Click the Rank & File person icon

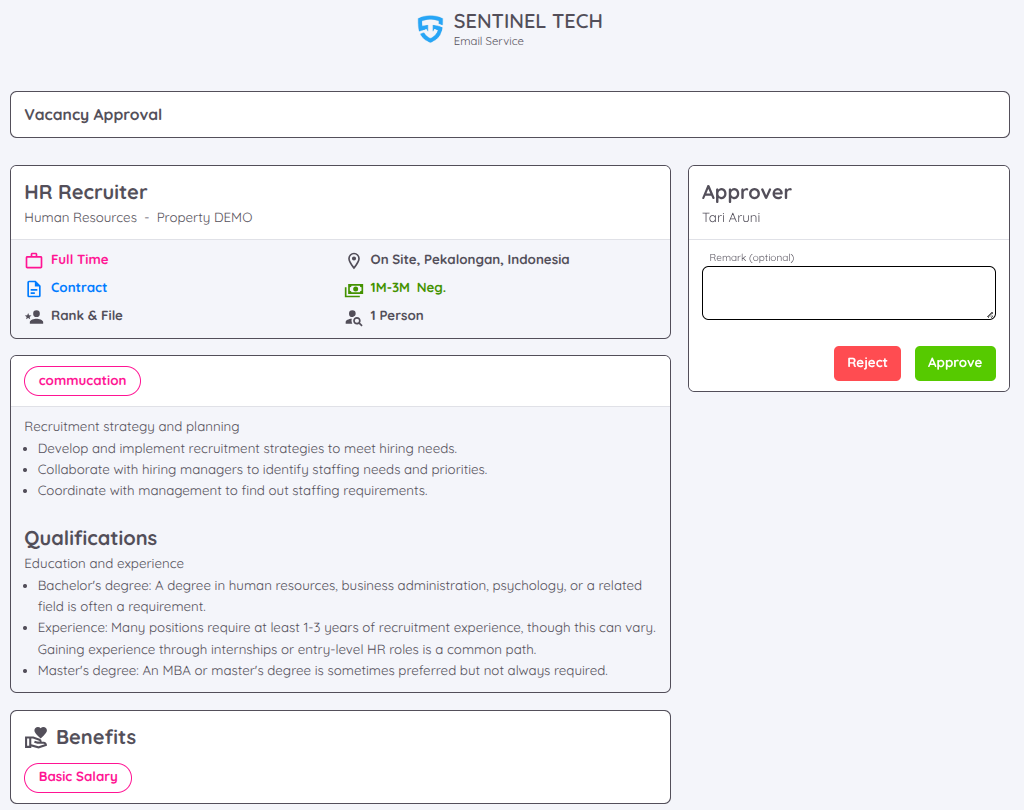click(34, 317)
